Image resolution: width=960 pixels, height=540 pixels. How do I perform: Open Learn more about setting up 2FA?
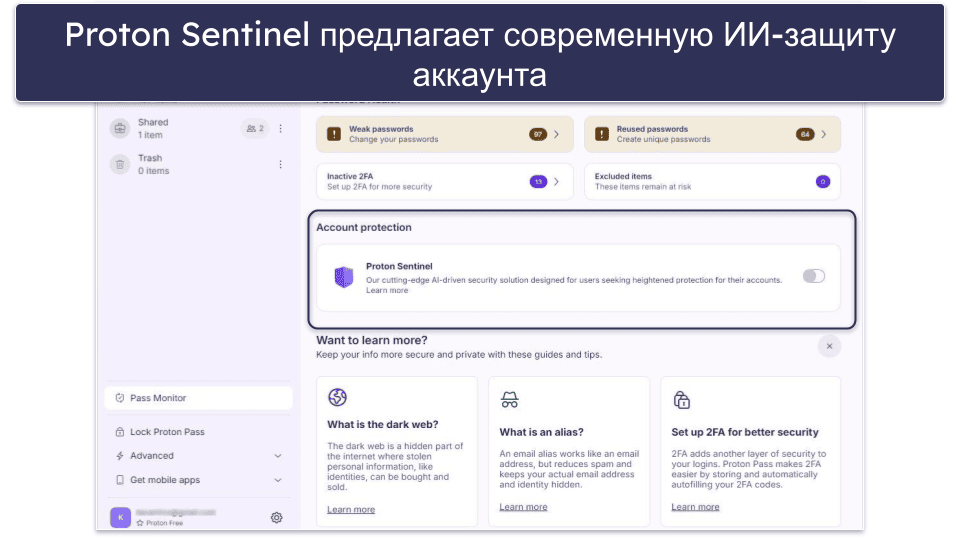[695, 507]
